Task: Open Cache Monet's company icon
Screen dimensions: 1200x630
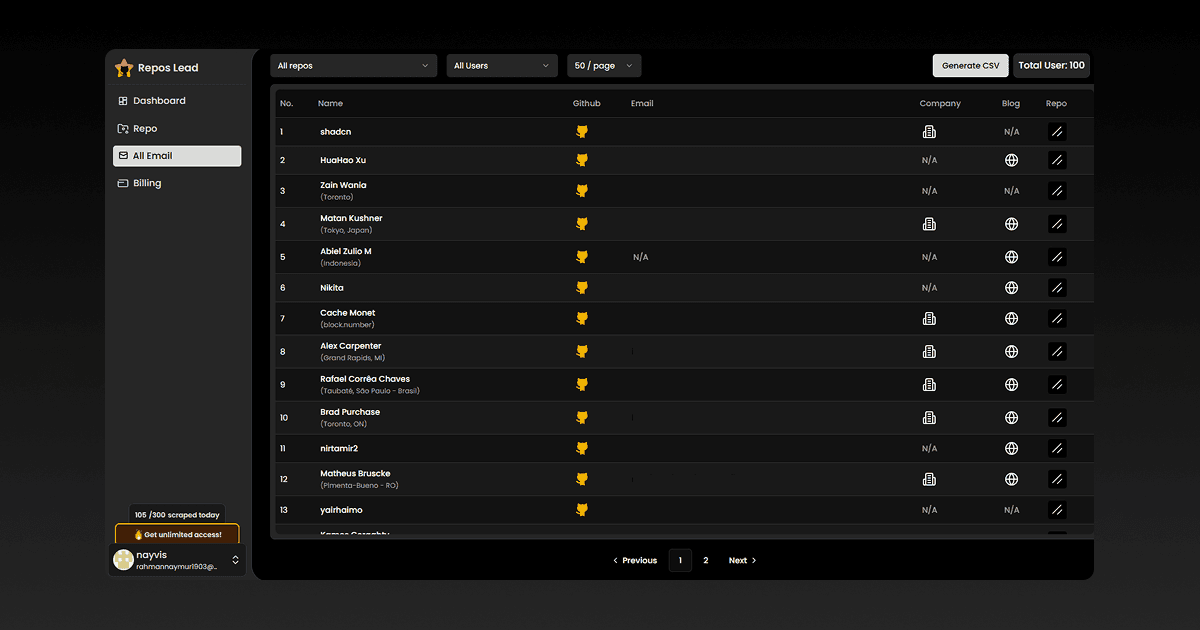Action: pyautogui.click(x=929, y=318)
